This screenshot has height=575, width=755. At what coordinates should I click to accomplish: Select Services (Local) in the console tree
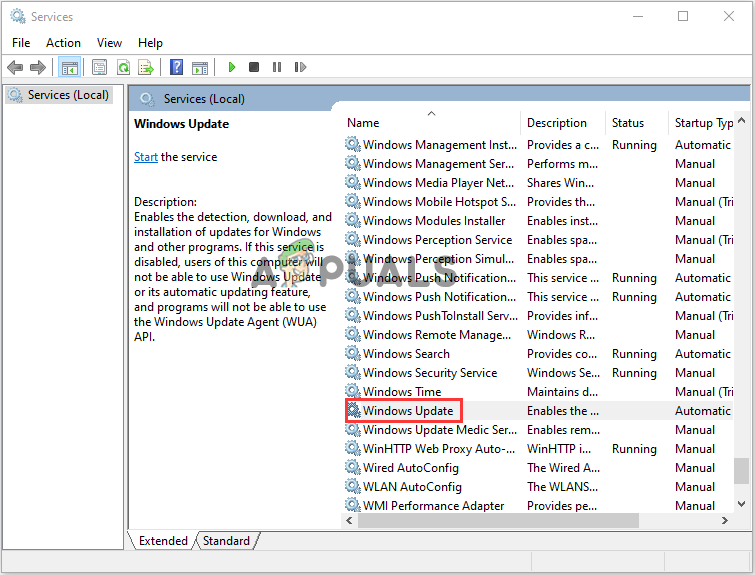(x=60, y=95)
